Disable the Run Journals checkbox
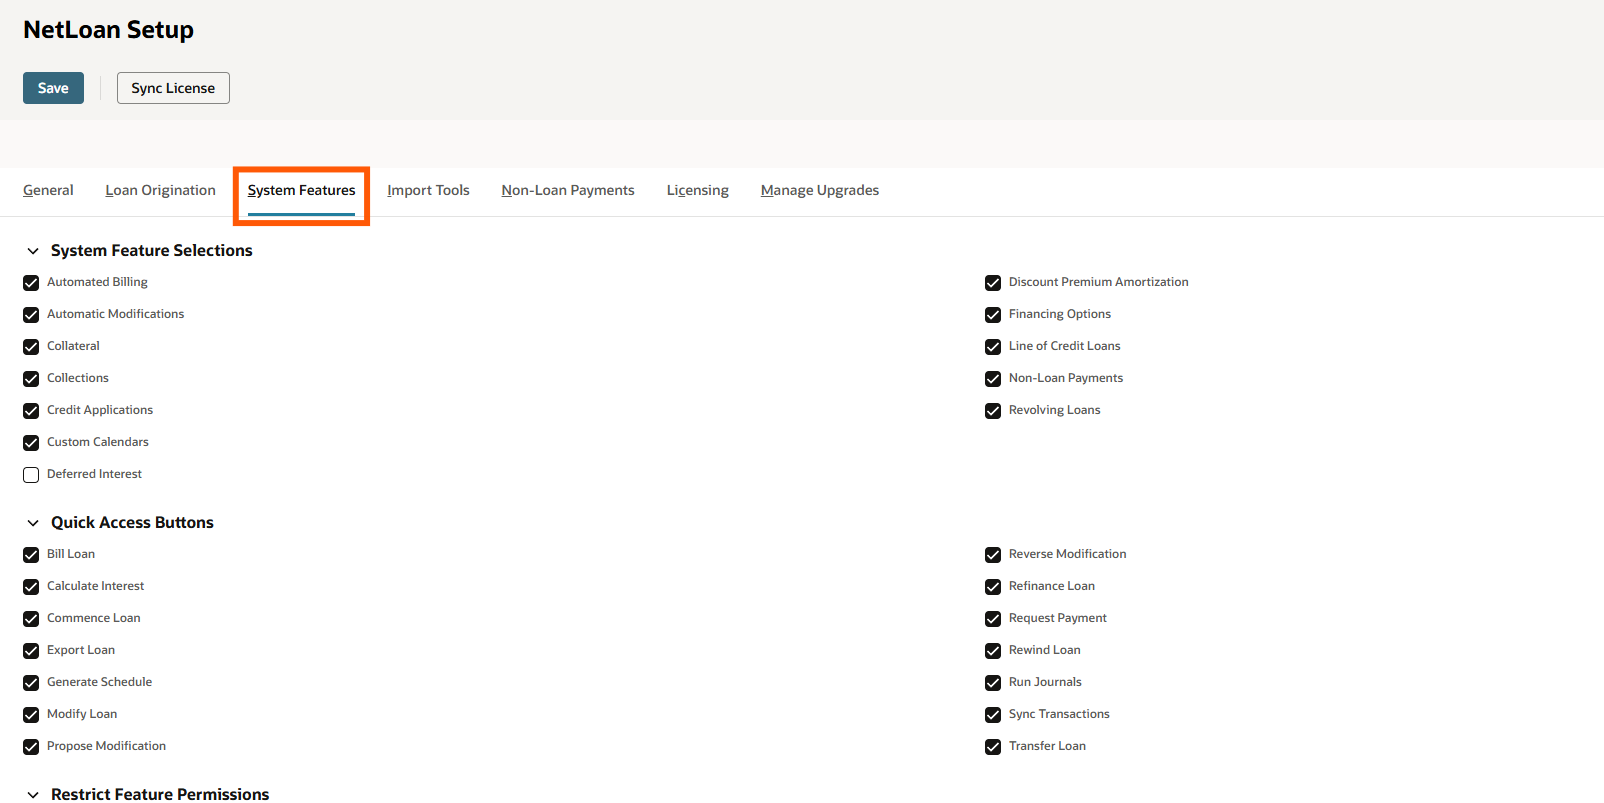 click(x=993, y=683)
